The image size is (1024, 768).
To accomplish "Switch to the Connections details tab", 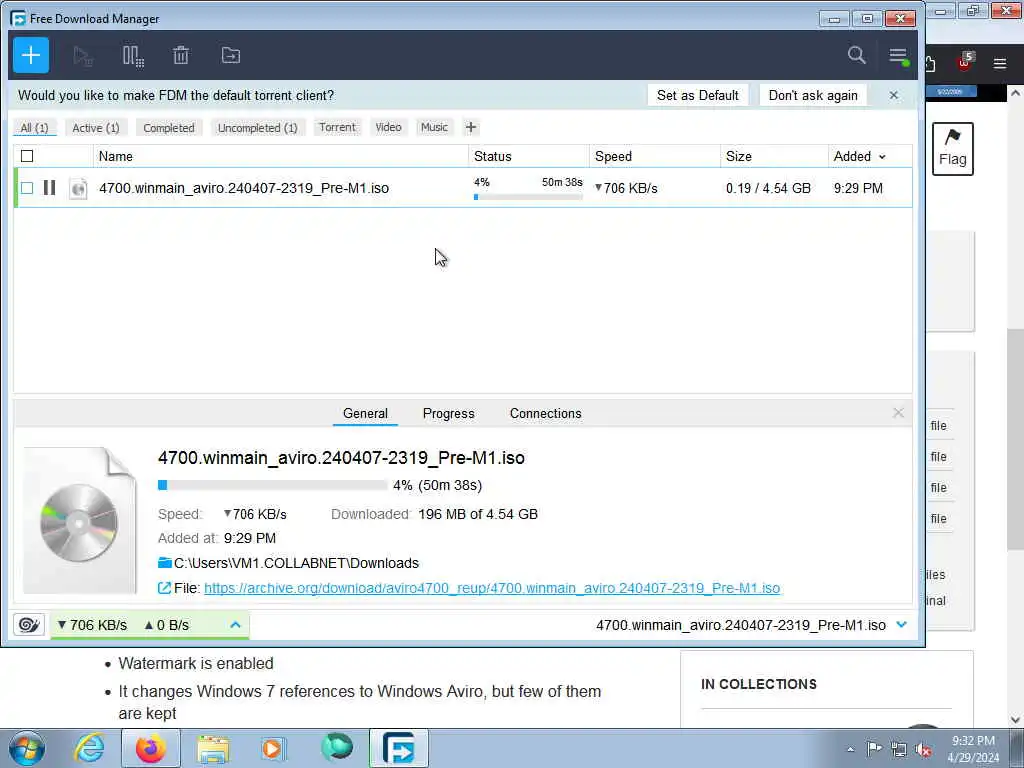I will click(x=545, y=413).
